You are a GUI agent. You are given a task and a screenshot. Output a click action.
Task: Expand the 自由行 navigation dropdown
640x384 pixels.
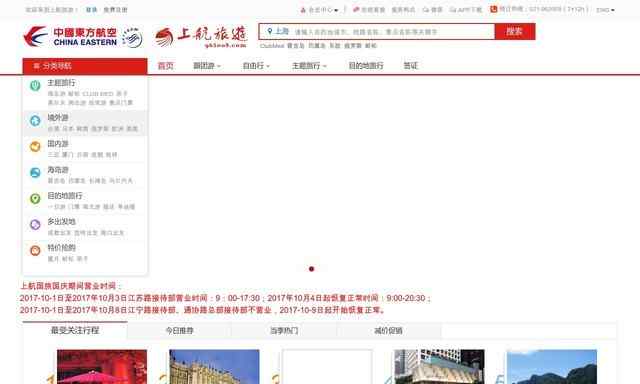pos(256,66)
